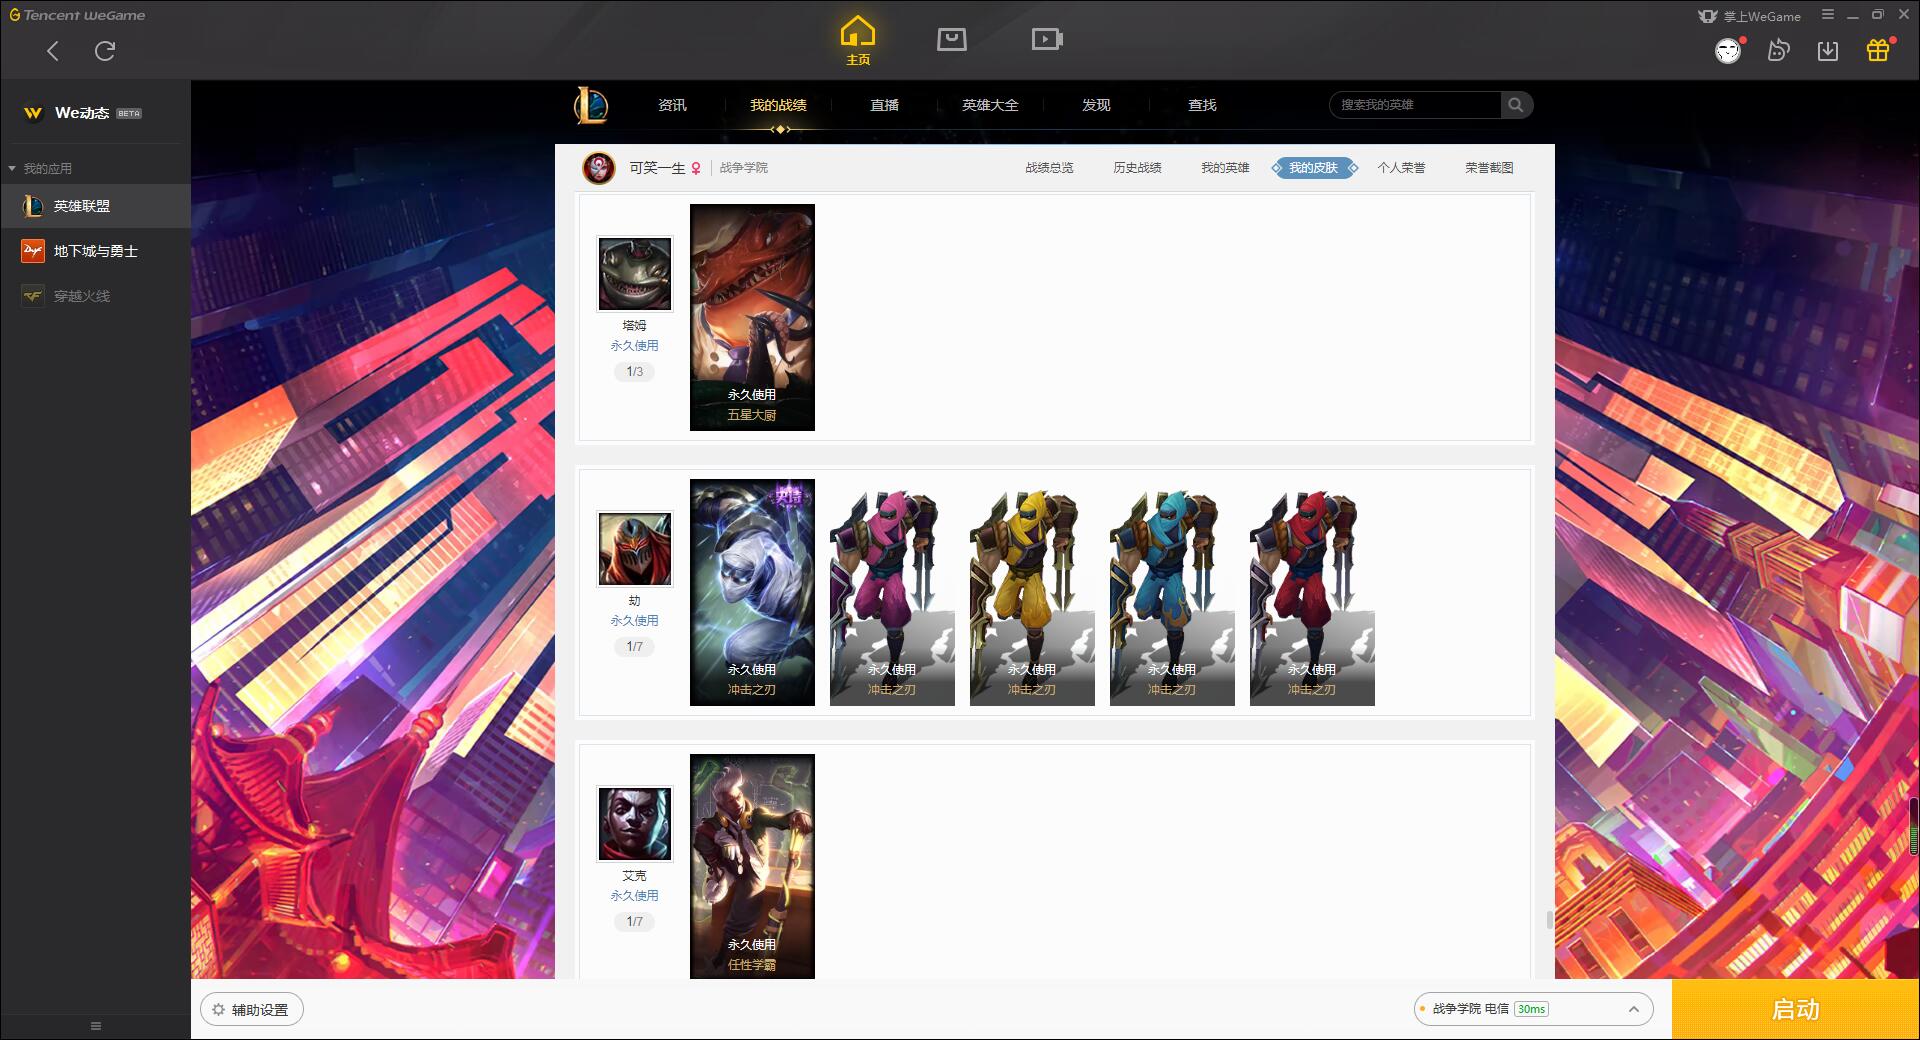Open the 任性学霸 skin card
Screen dimensions: 1920x1040
pos(752,866)
